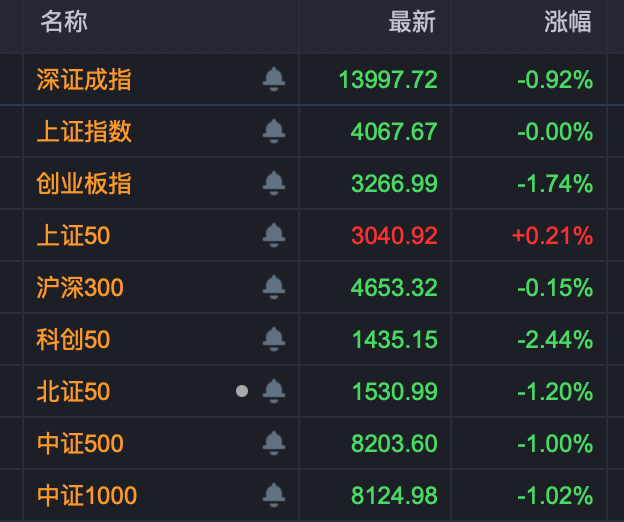624x522 pixels.
Task: Open the 科创50 index name
Action: pos(73,340)
